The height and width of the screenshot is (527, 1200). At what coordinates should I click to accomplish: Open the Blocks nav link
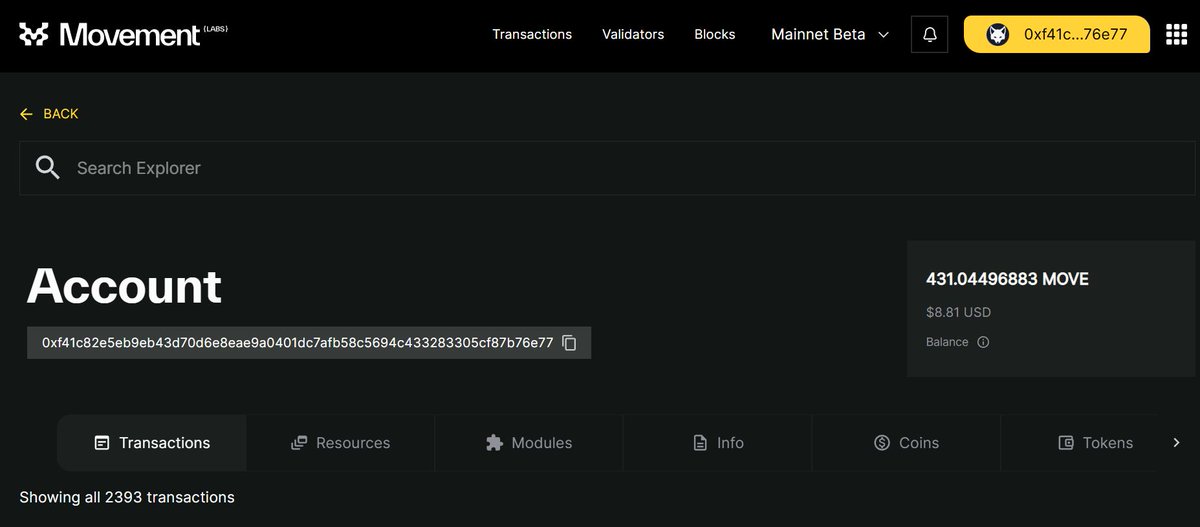coord(715,34)
